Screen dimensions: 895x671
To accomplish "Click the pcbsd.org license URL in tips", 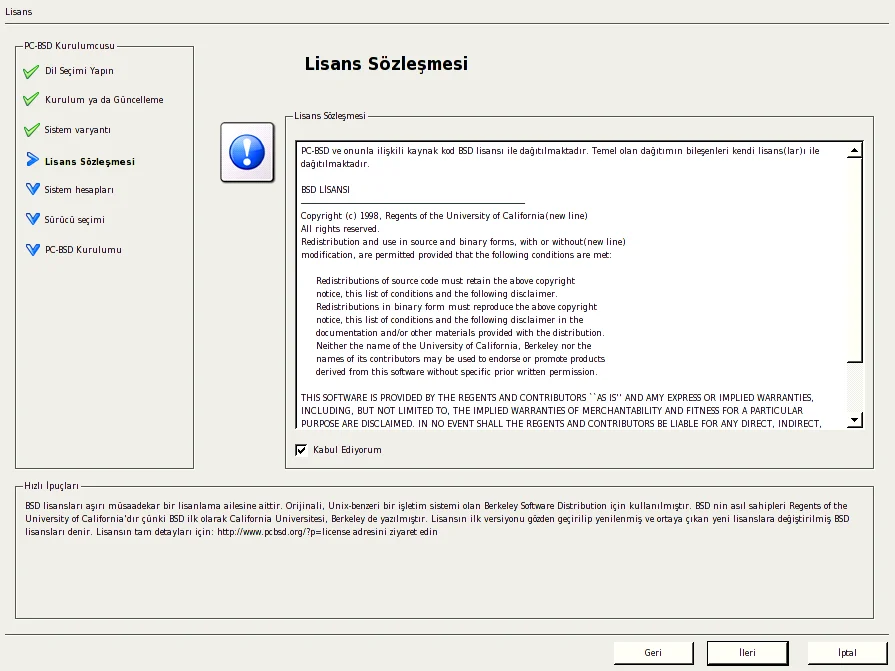I will [283, 532].
